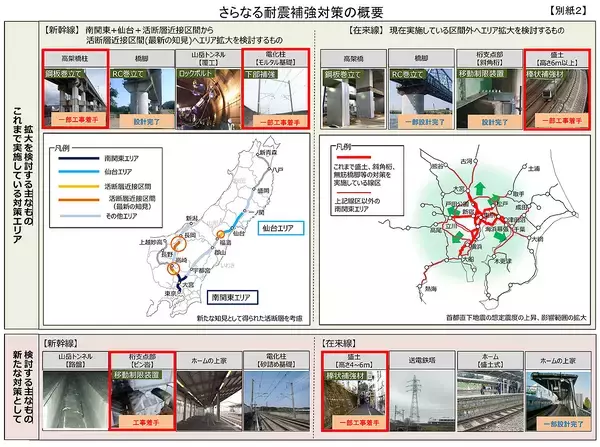Click the note 新たな知見として得られた活断層を考慮
Image resolution: width=600 pixels, height=447 pixels.
[x=249, y=318]
